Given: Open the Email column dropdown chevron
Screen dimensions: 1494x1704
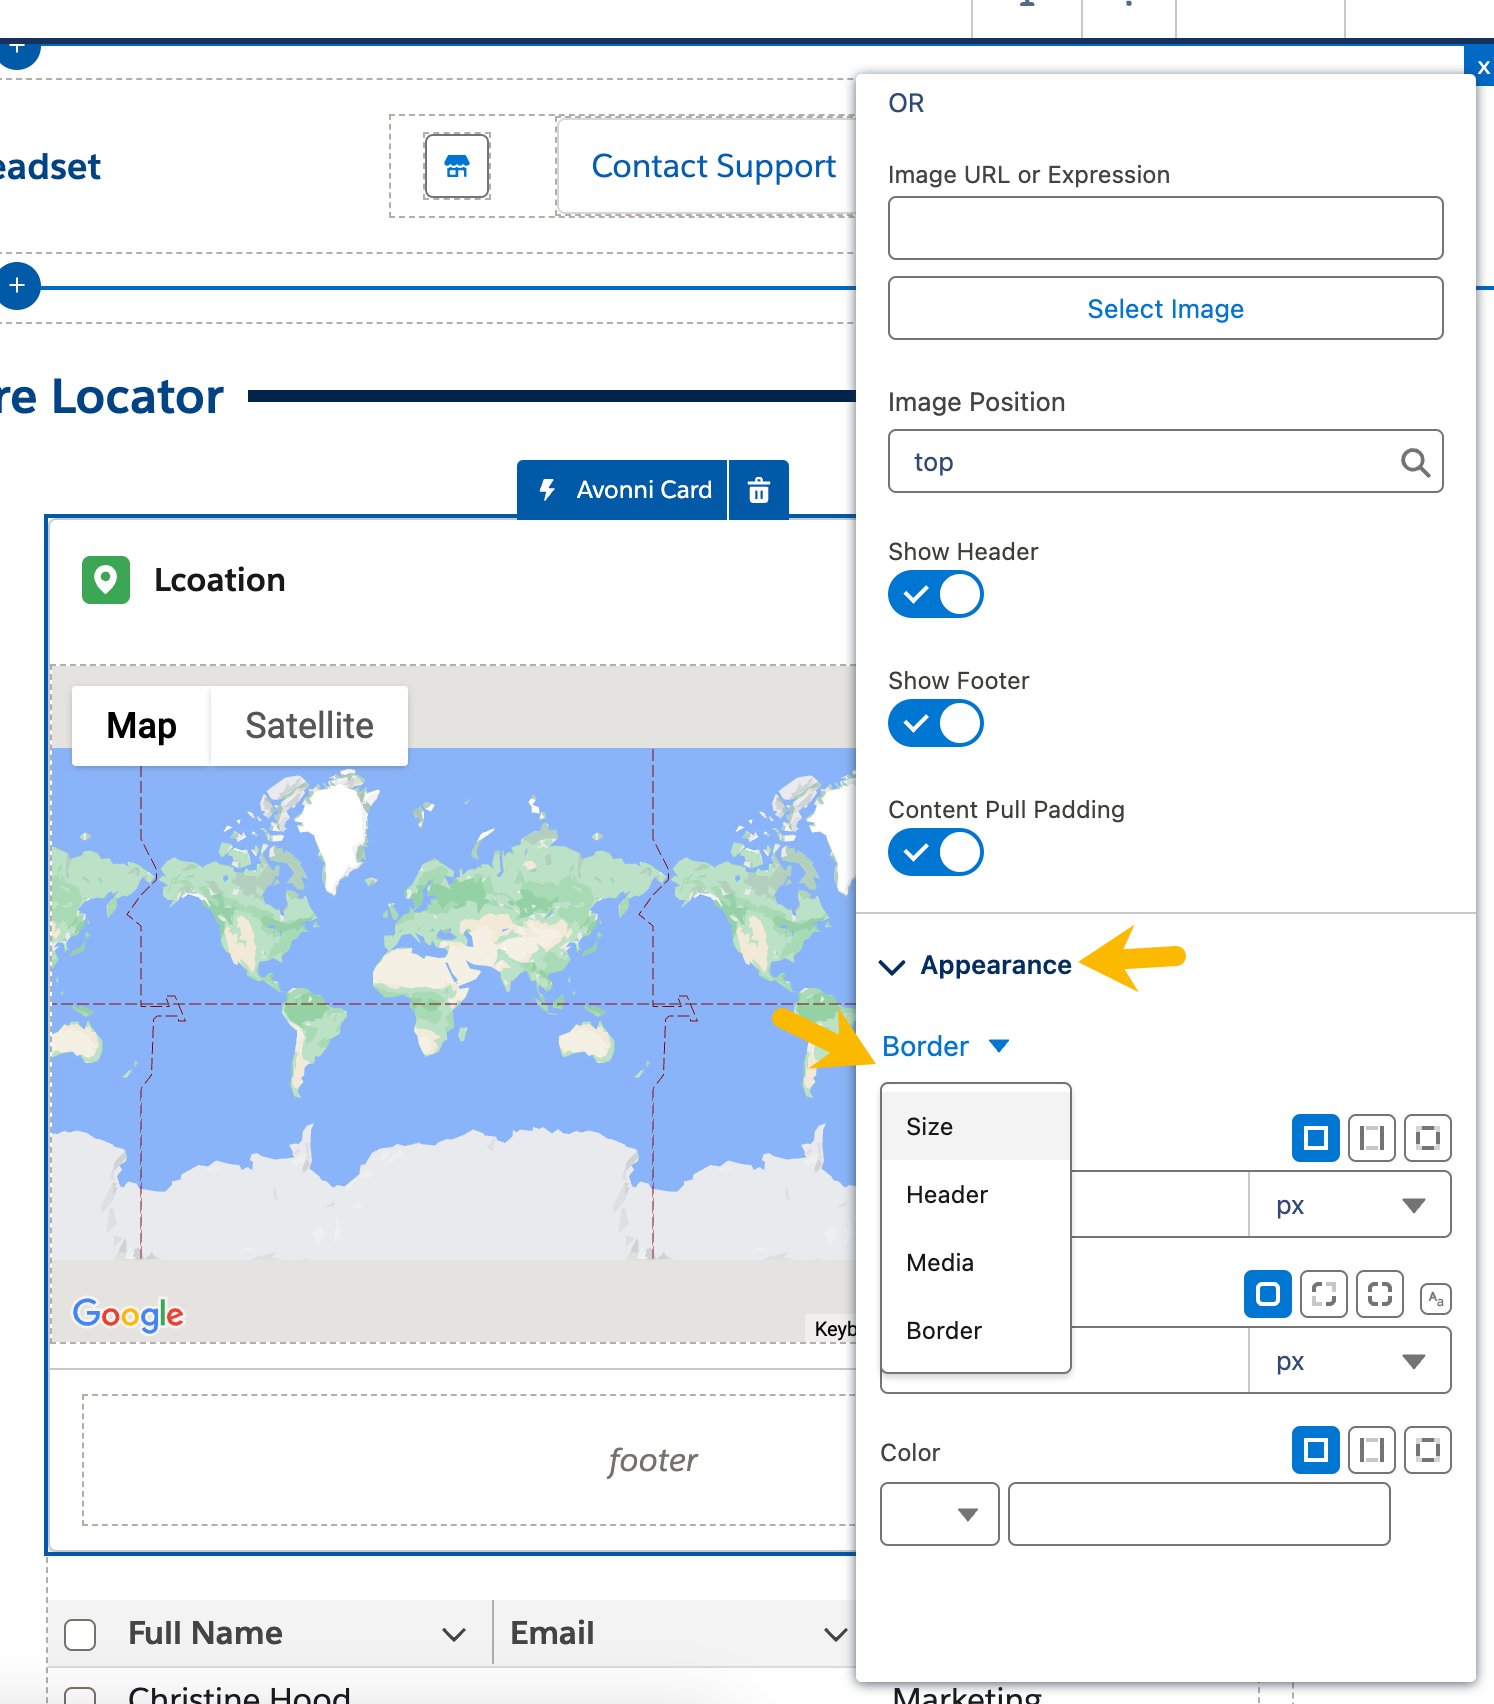Looking at the screenshot, I should coord(835,1634).
